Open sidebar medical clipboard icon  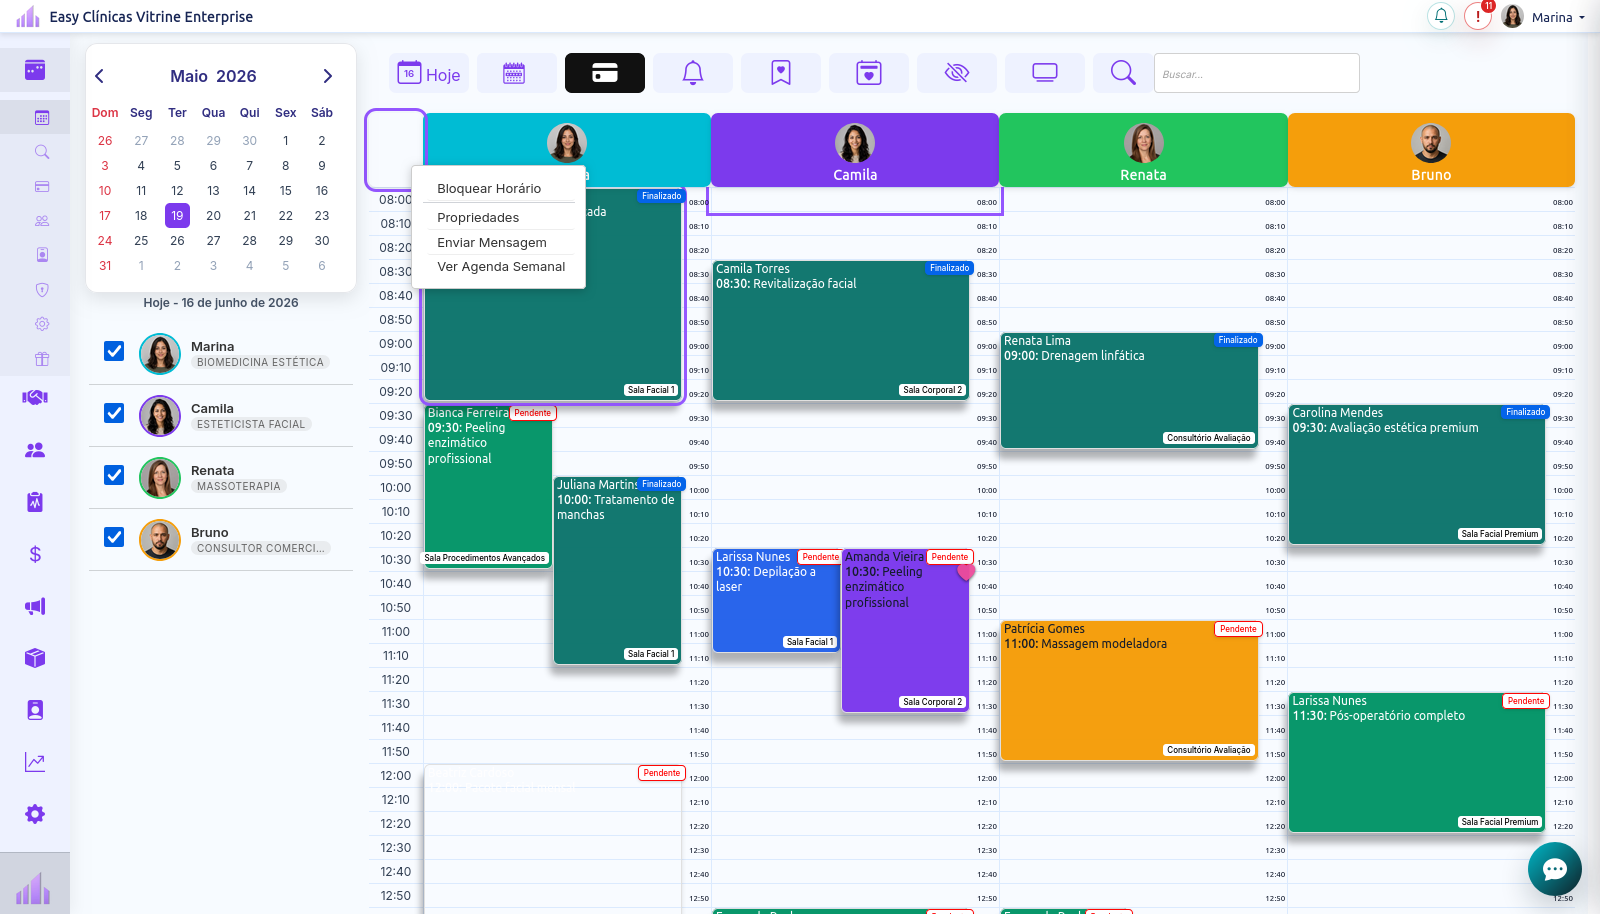(x=35, y=502)
